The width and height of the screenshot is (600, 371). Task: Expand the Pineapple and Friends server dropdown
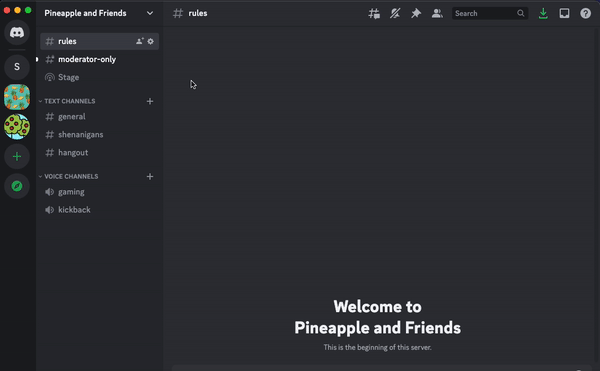coord(150,13)
